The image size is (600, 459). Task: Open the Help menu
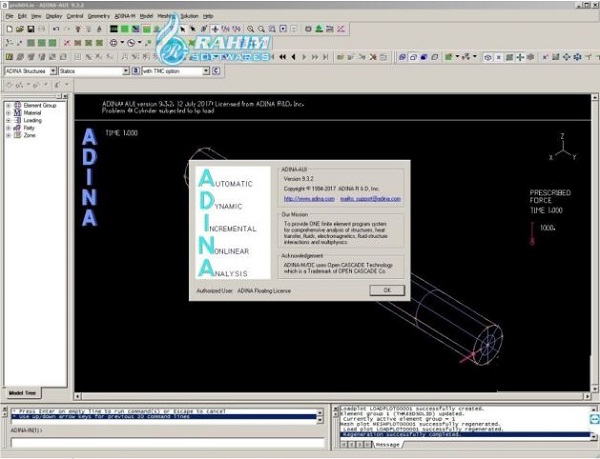pyautogui.click(x=208, y=16)
